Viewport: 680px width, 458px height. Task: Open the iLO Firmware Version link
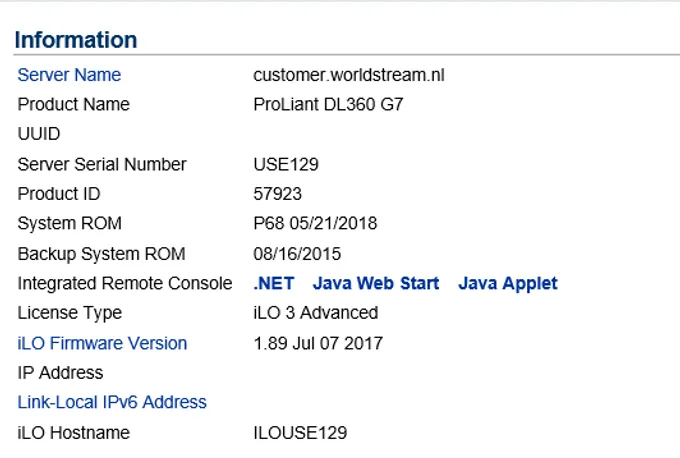coord(102,343)
